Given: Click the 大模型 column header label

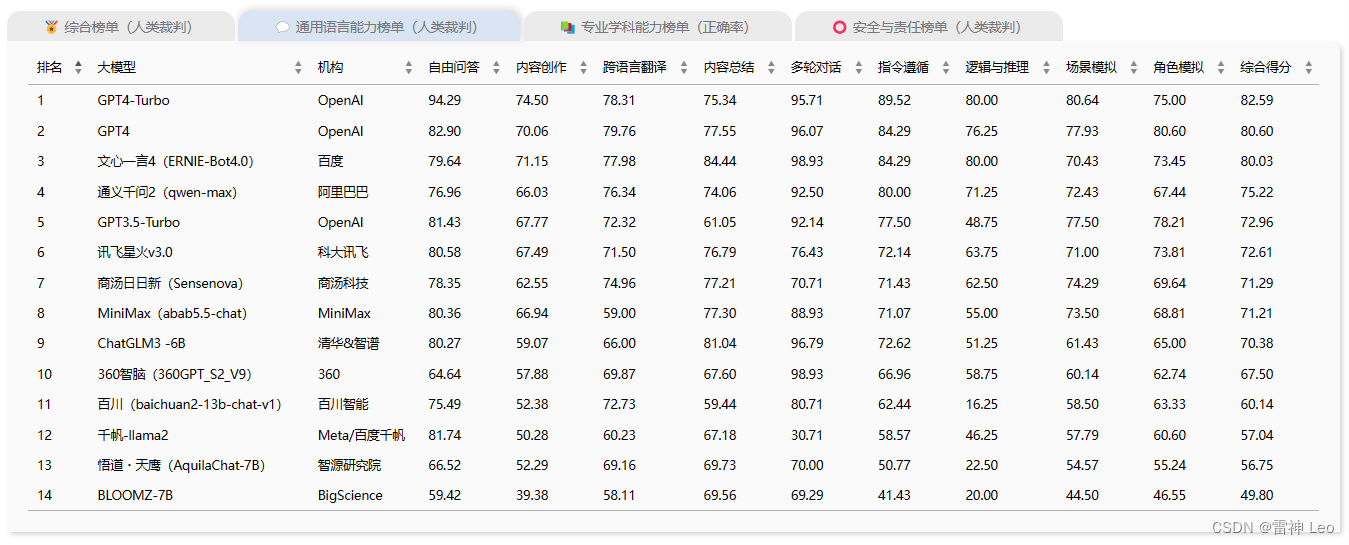Looking at the screenshot, I should pyautogui.click(x=116, y=68).
